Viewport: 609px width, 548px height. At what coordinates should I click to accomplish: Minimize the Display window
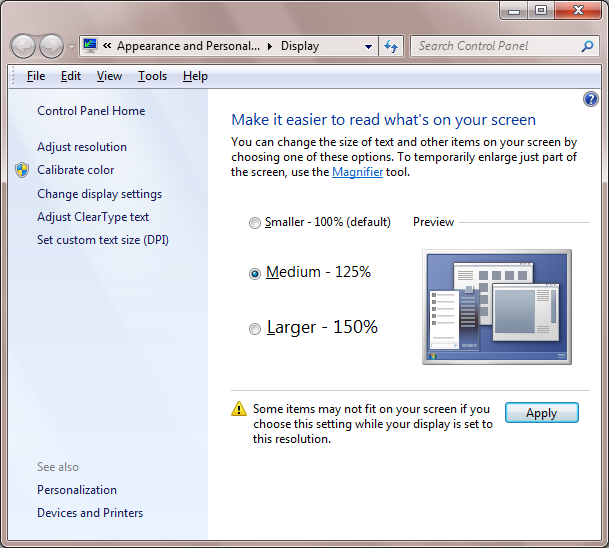[x=514, y=10]
